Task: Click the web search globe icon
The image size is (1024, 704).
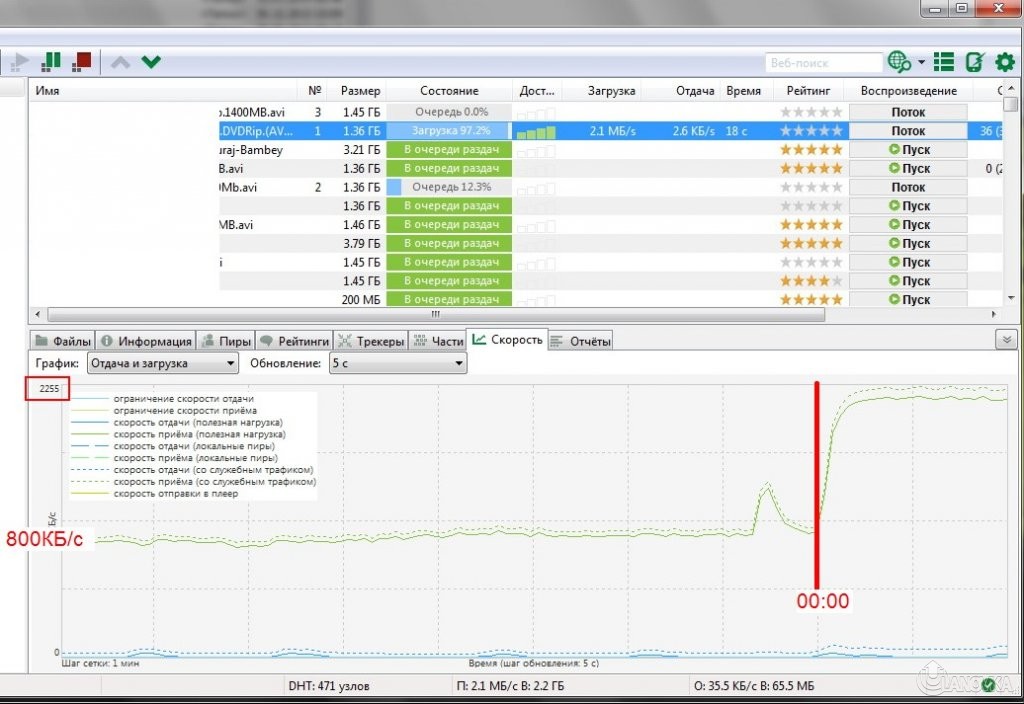Action: pos(898,62)
